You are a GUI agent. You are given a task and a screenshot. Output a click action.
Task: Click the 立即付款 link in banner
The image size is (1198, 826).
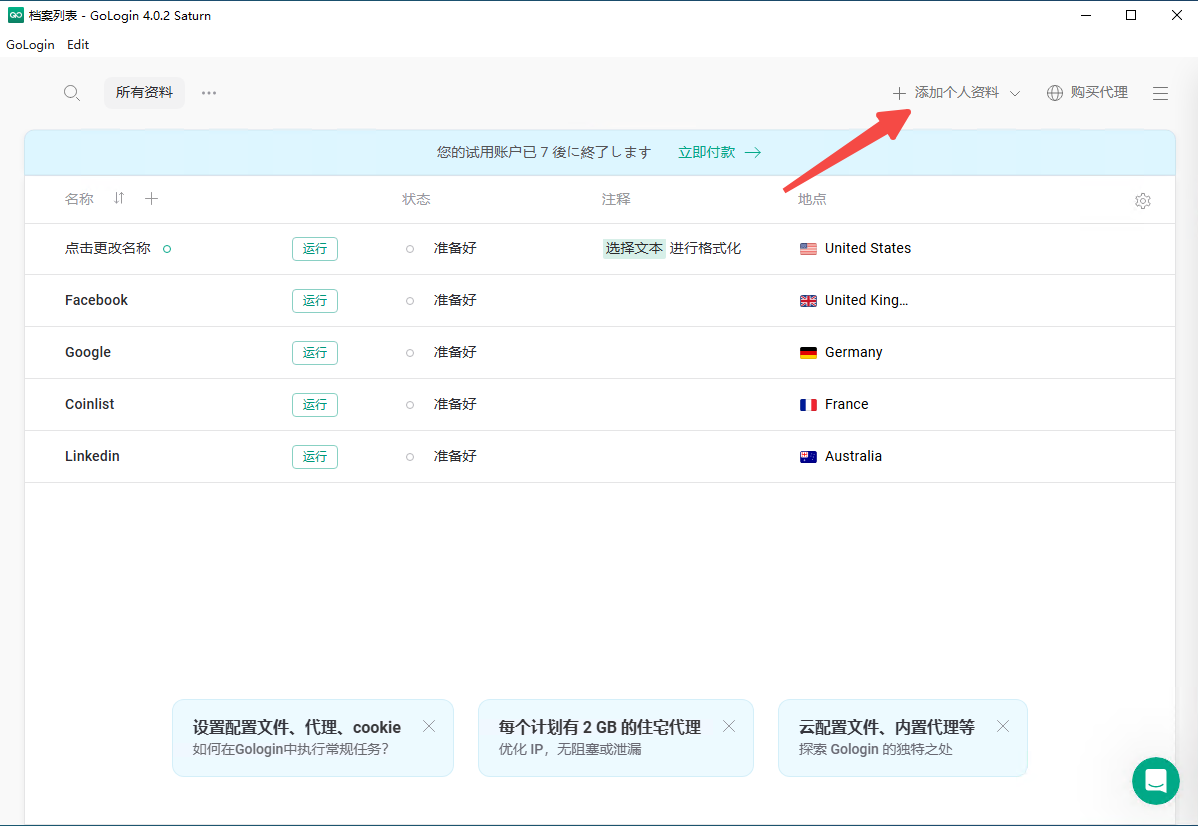719,152
